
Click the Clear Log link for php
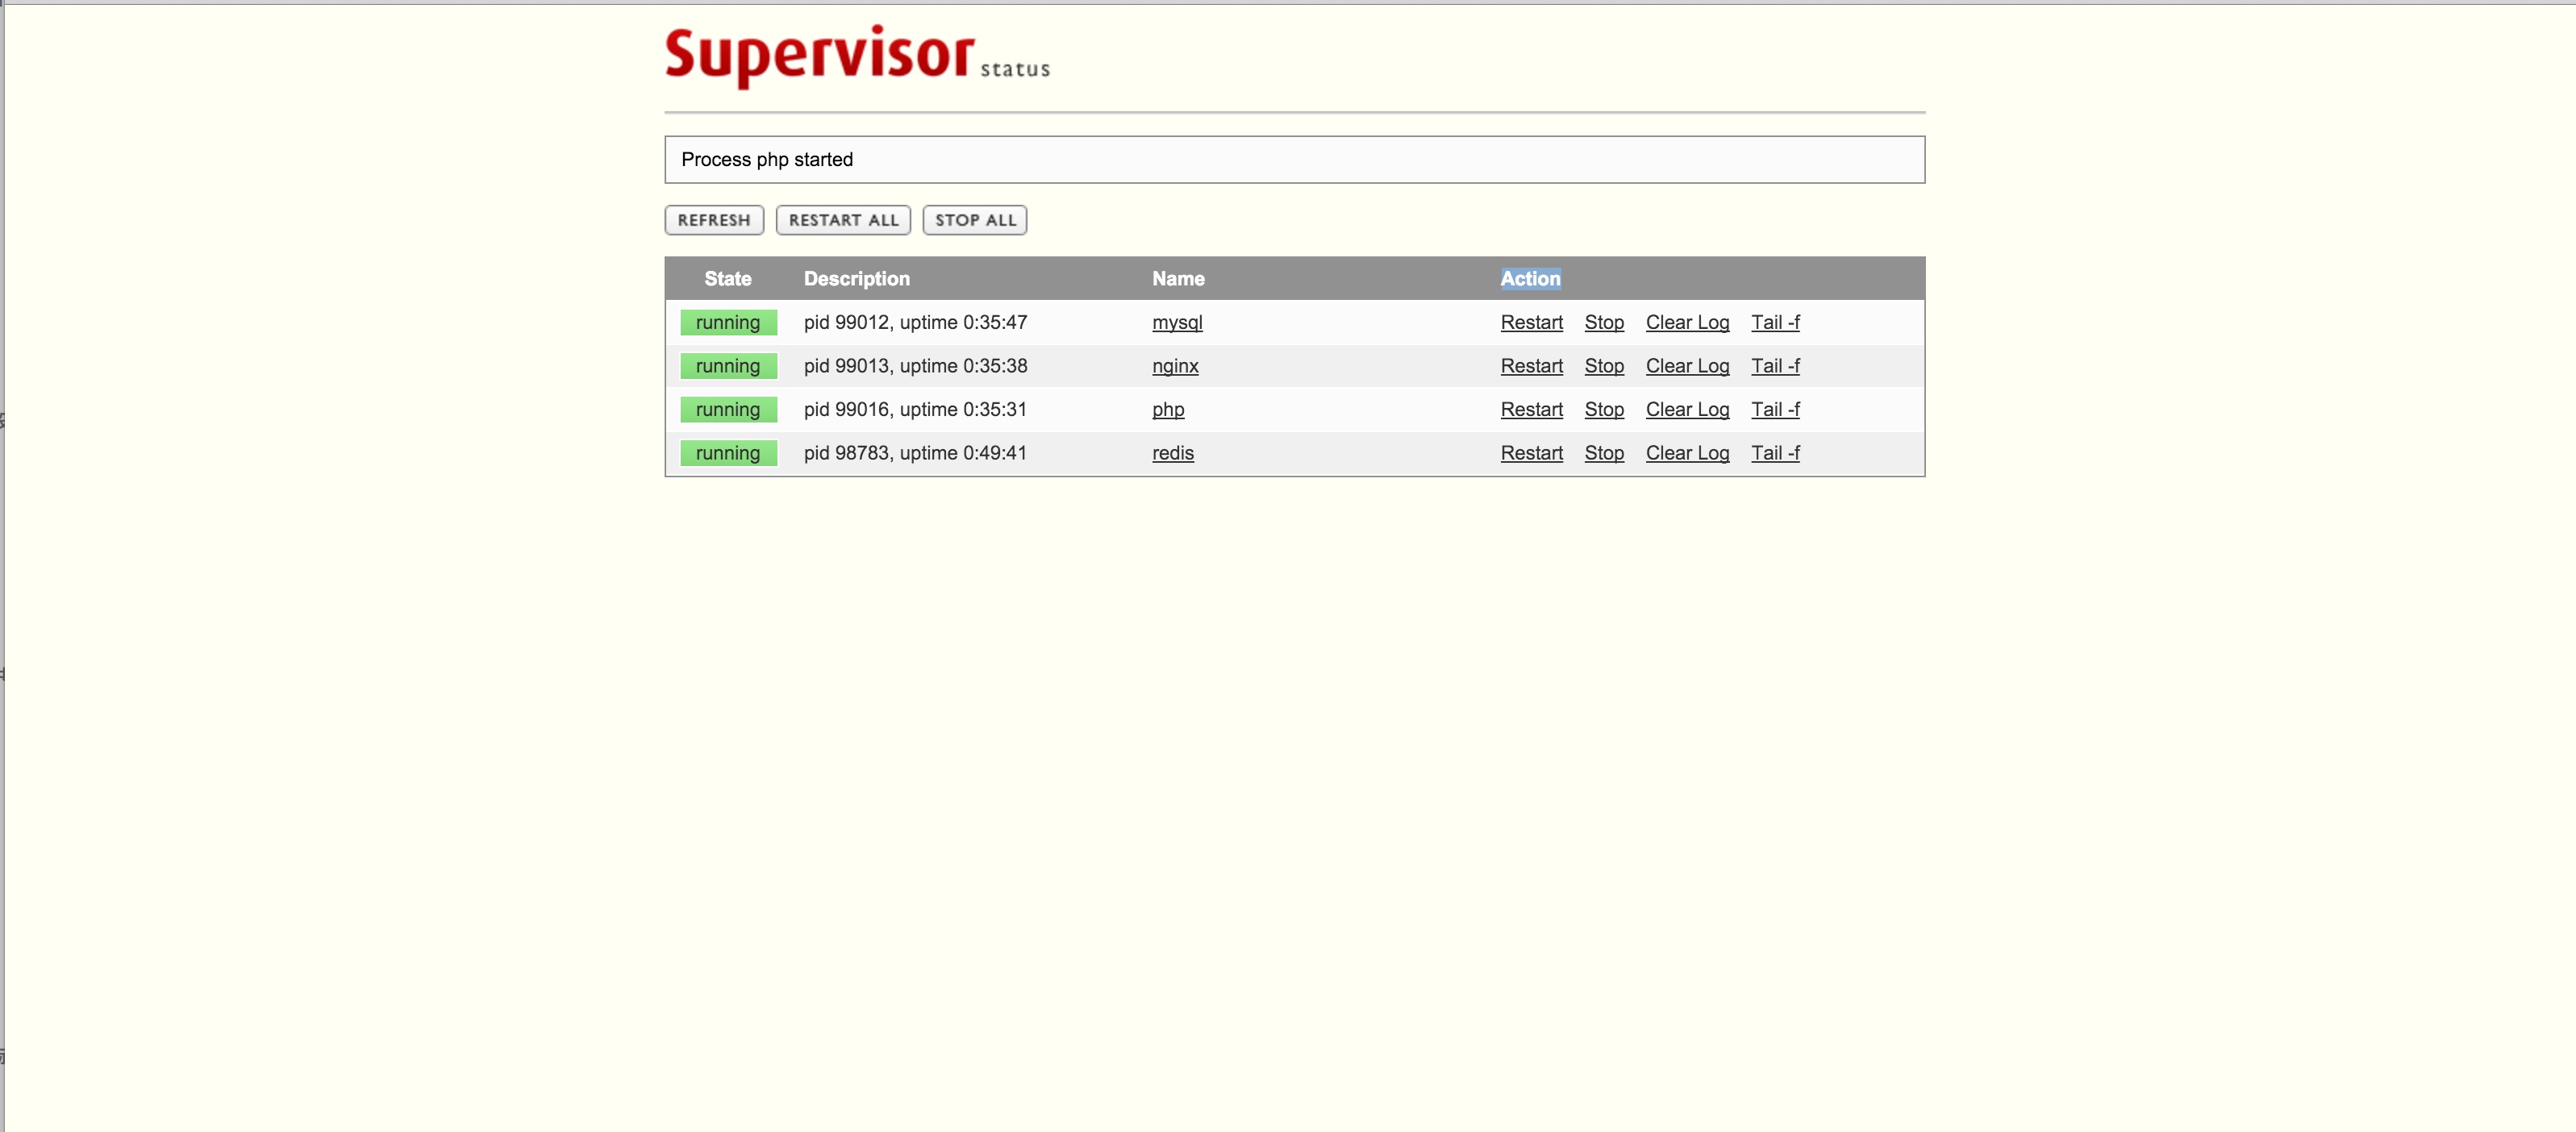[x=1686, y=407]
